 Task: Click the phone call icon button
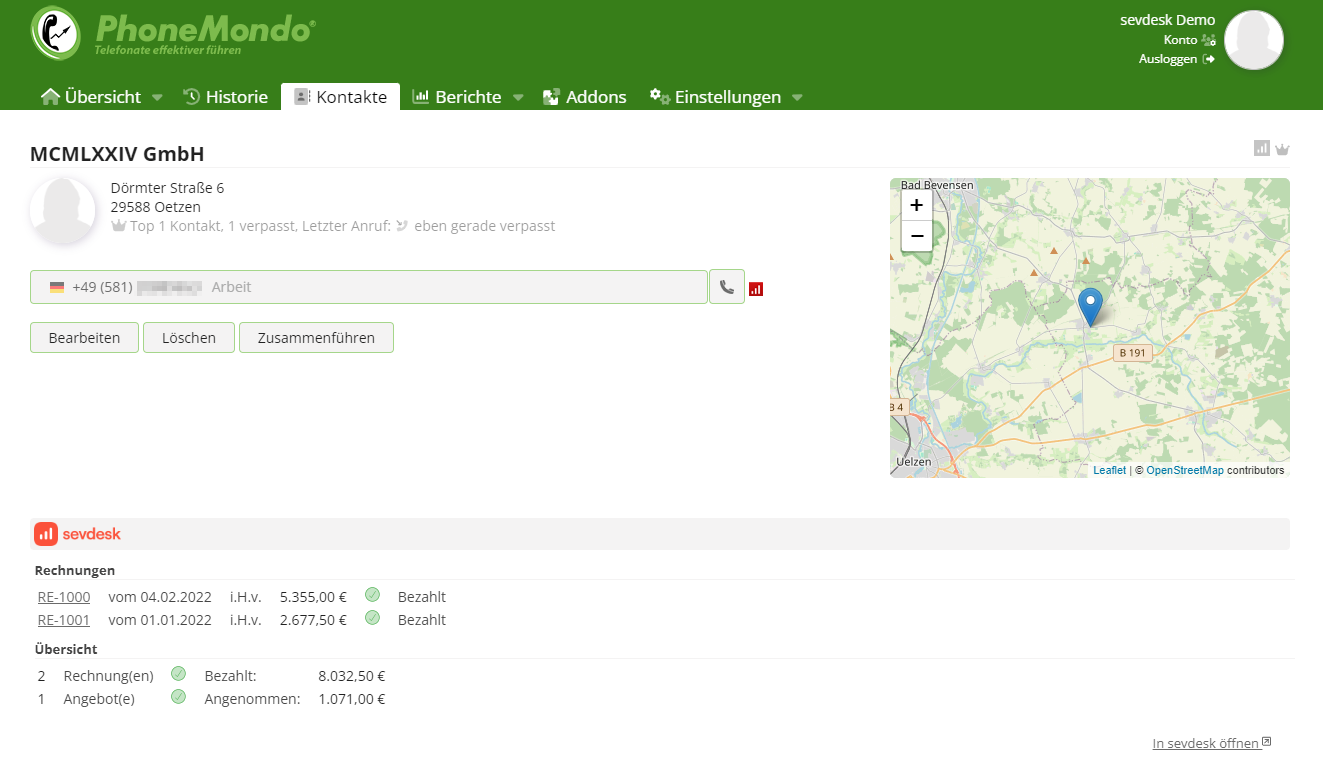tap(726, 287)
